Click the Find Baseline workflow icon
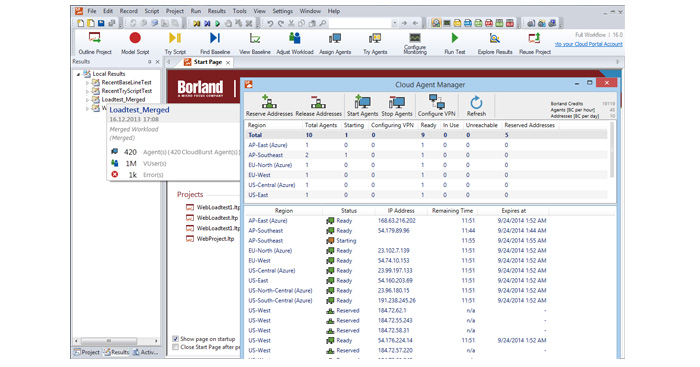The width and height of the screenshot is (700, 367). click(x=215, y=38)
